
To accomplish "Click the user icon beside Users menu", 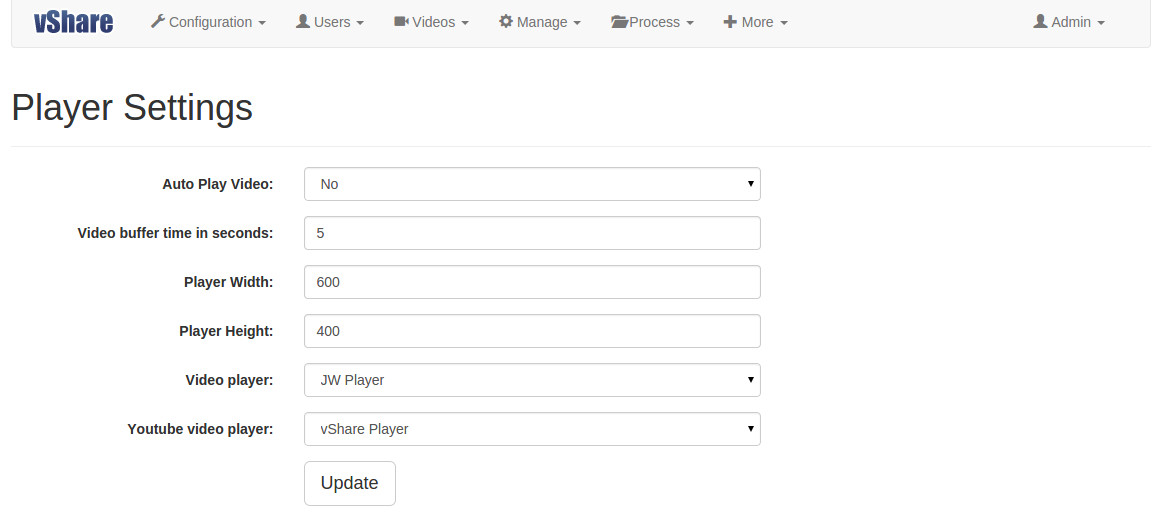I will 302,22.
